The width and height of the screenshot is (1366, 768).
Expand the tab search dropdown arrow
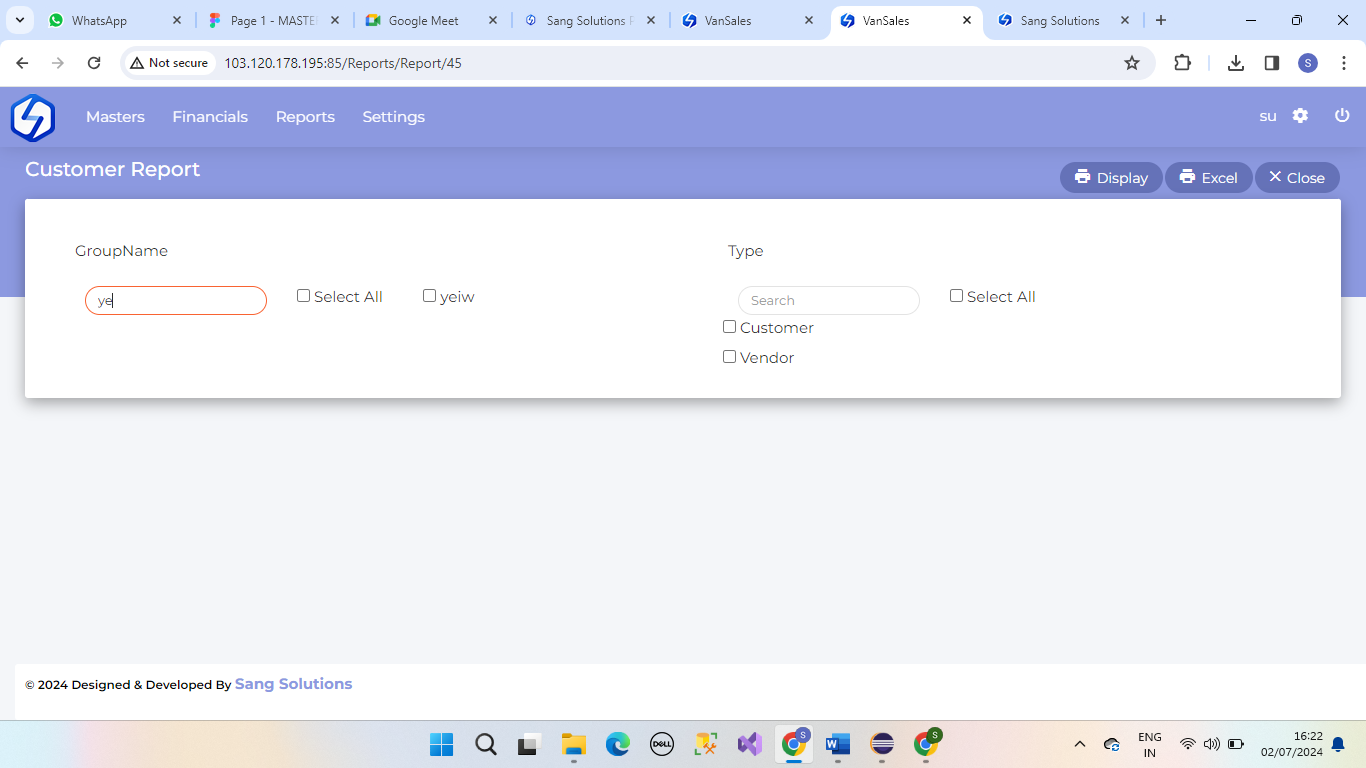coord(20,20)
